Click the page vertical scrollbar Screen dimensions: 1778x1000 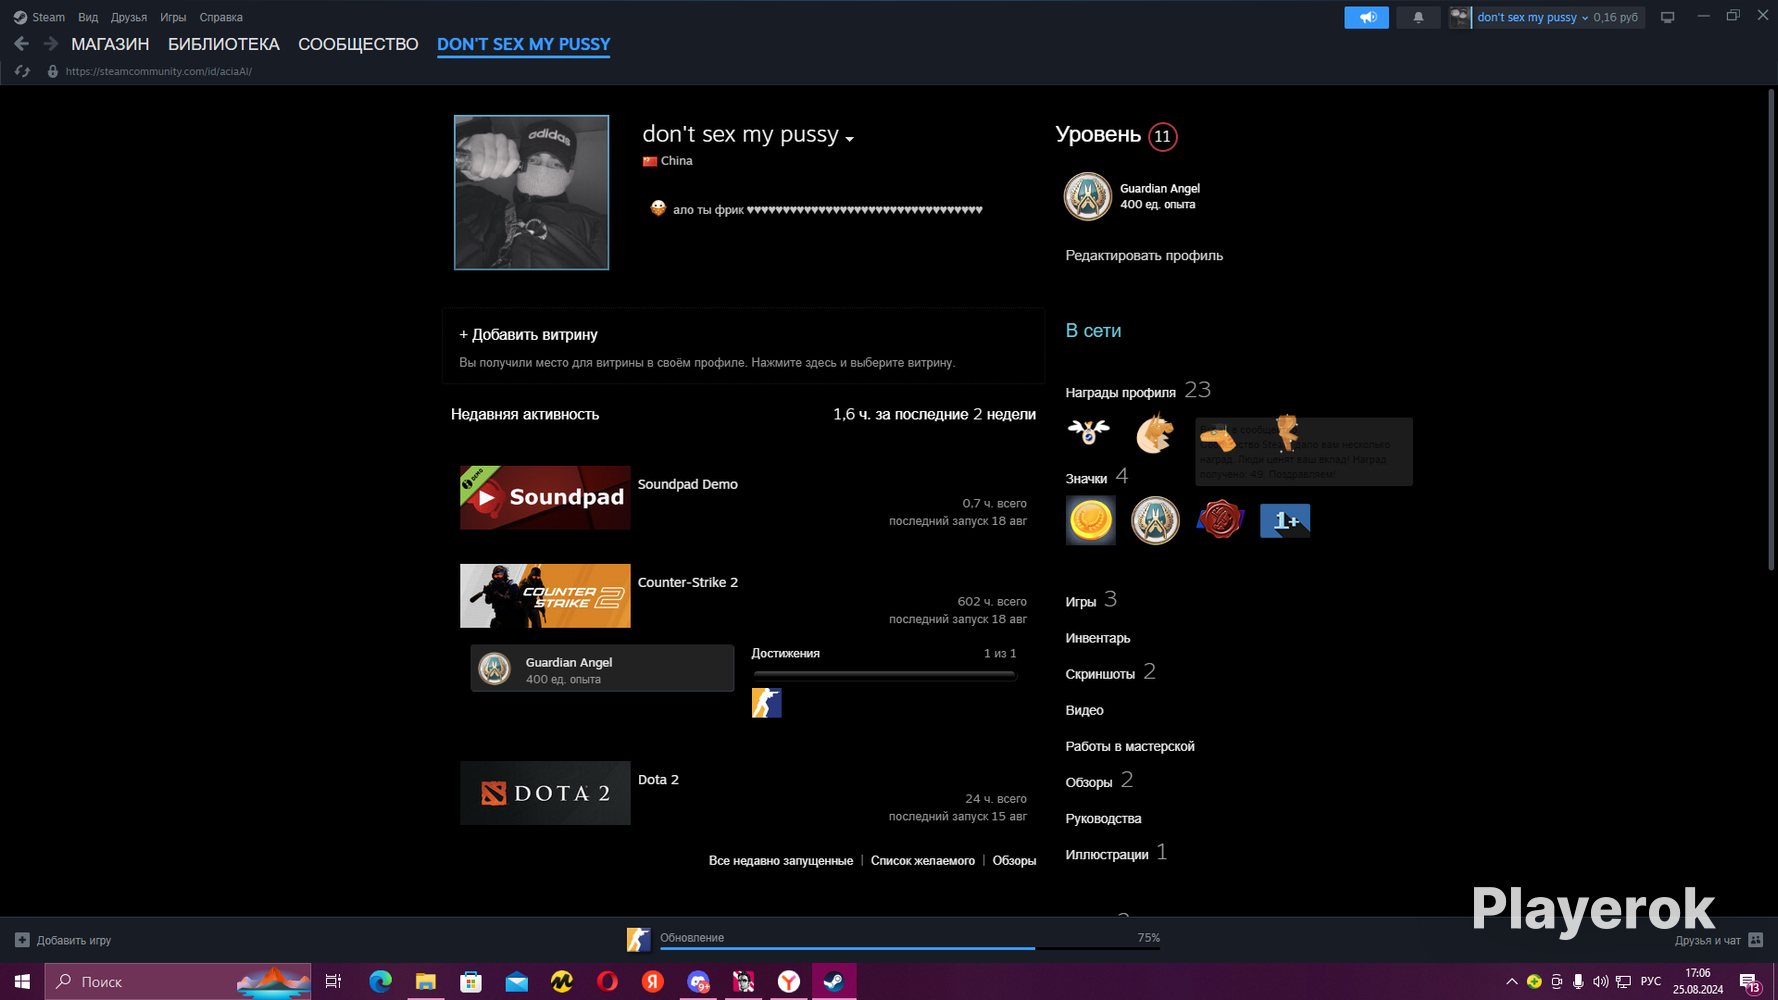1771,330
